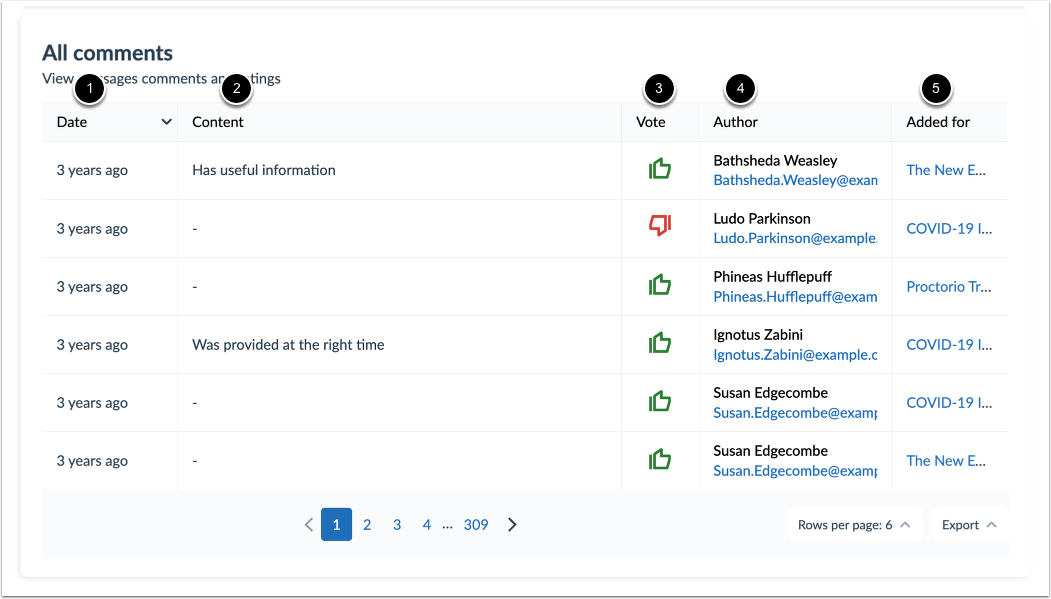Viewport: 1051px width, 599px height.
Task: Click the All comments heading
Action: [x=107, y=53]
